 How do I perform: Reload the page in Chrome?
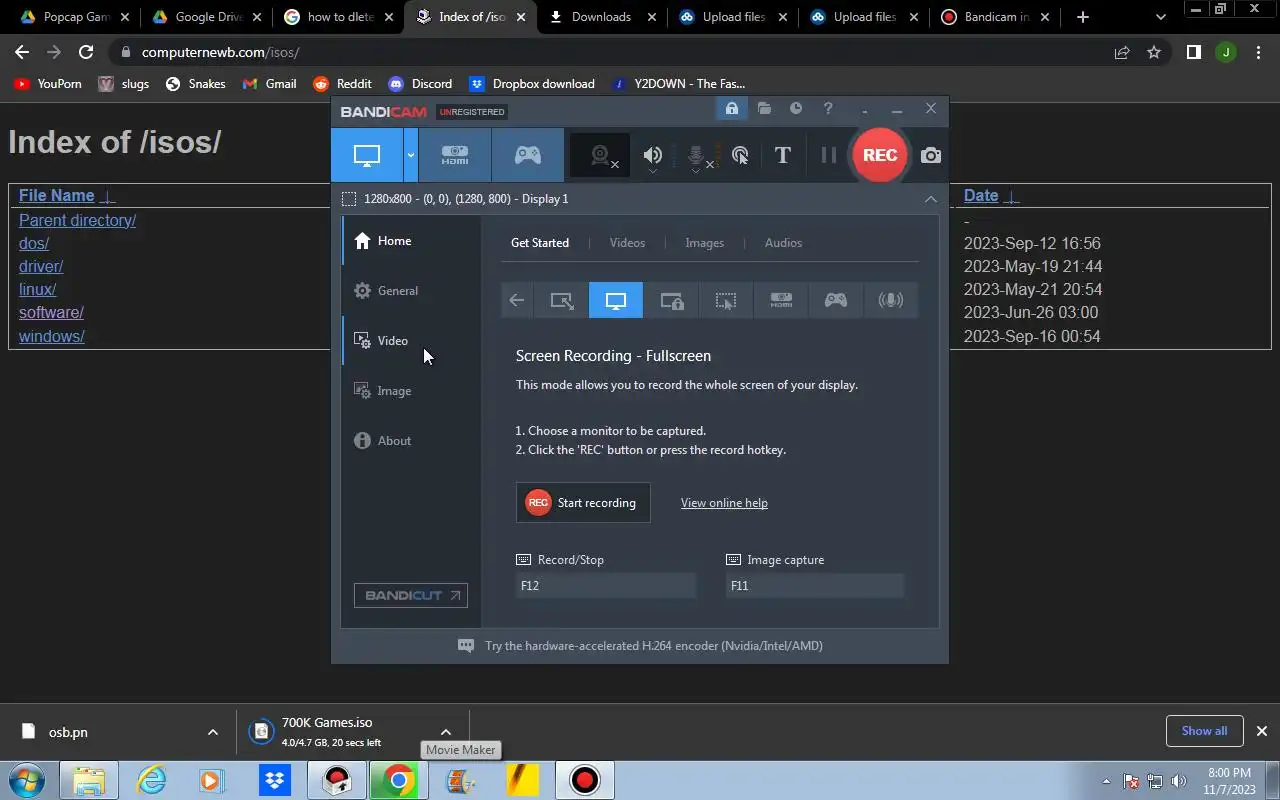click(x=86, y=52)
